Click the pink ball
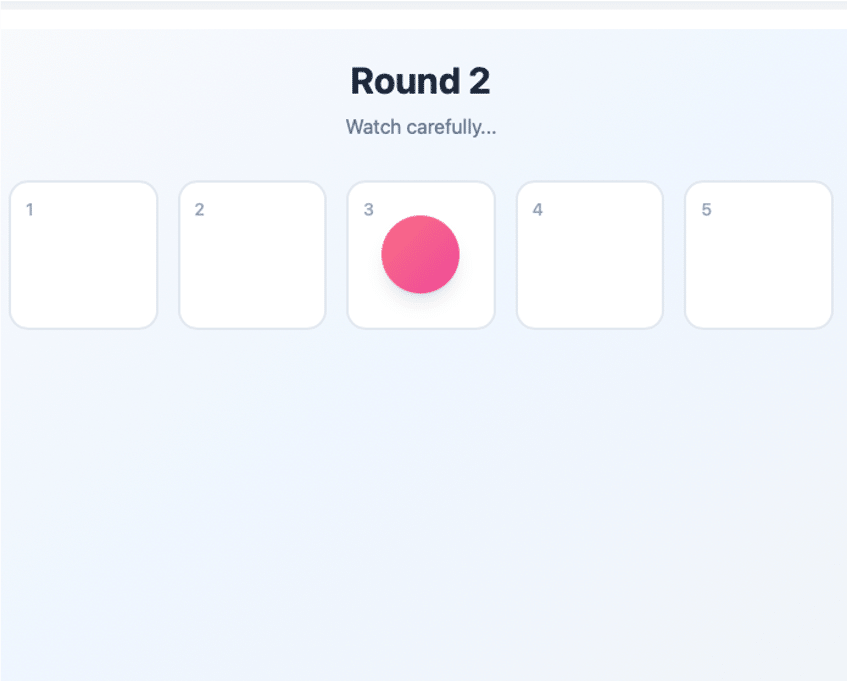The width and height of the screenshot is (847, 681). point(420,254)
